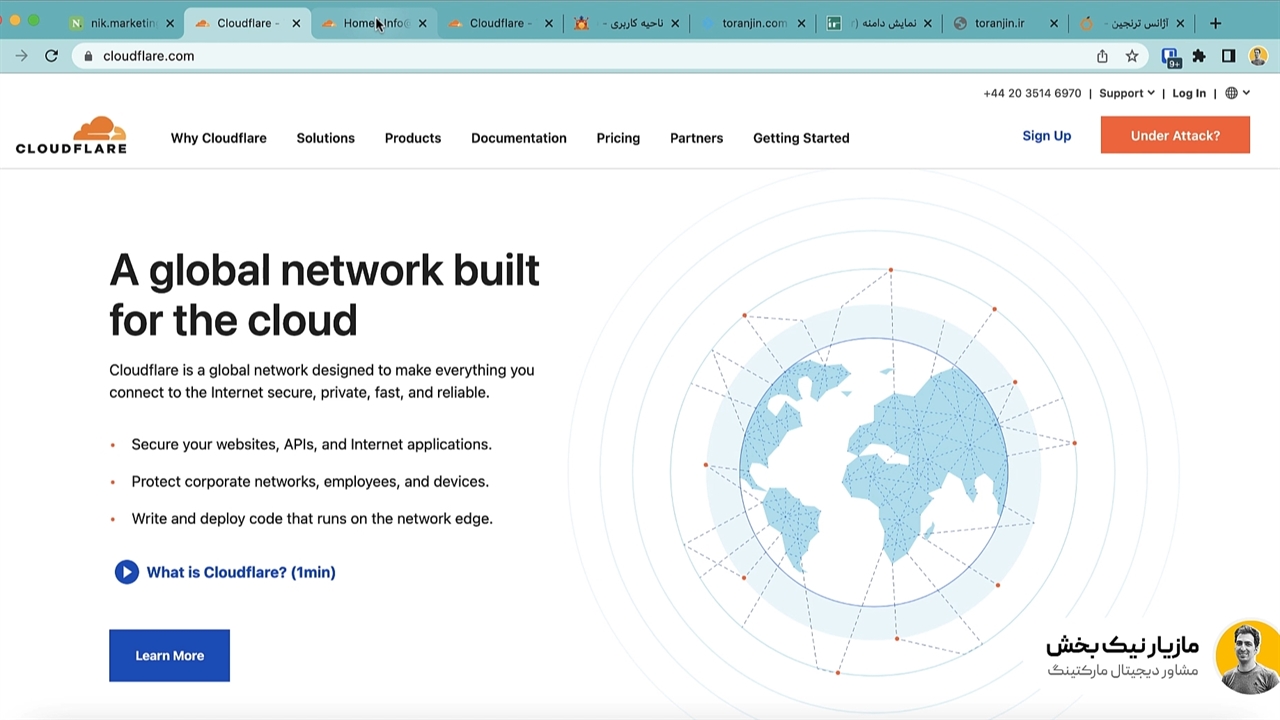
Task: Open the blue extension icon with the 9+ badge
Action: 1170,57
